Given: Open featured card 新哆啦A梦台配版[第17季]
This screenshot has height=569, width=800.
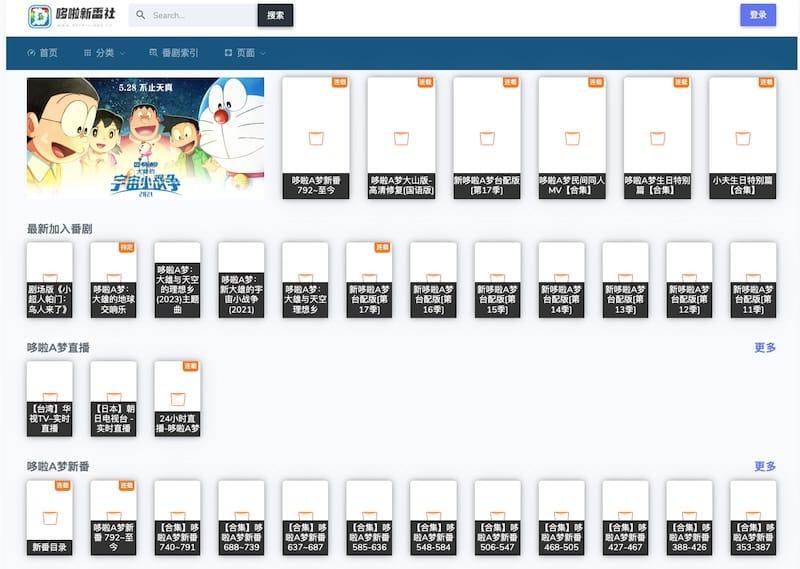Looking at the screenshot, I should [487, 138].
